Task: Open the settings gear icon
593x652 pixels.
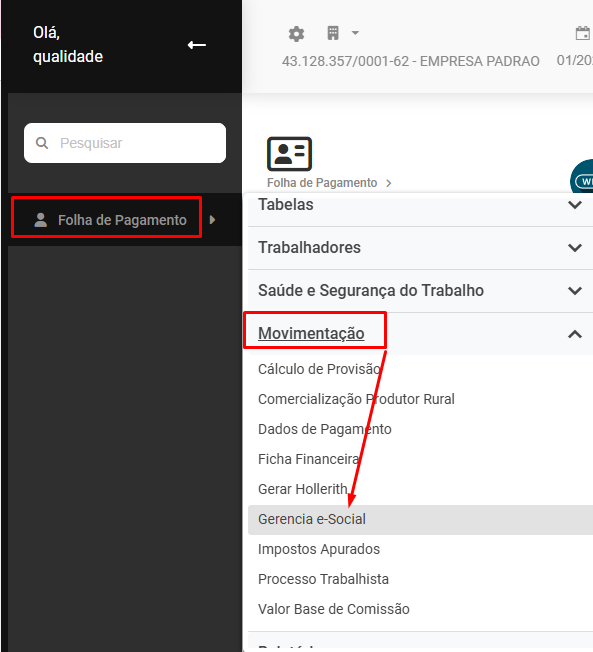Action: [x=296, y=34]
